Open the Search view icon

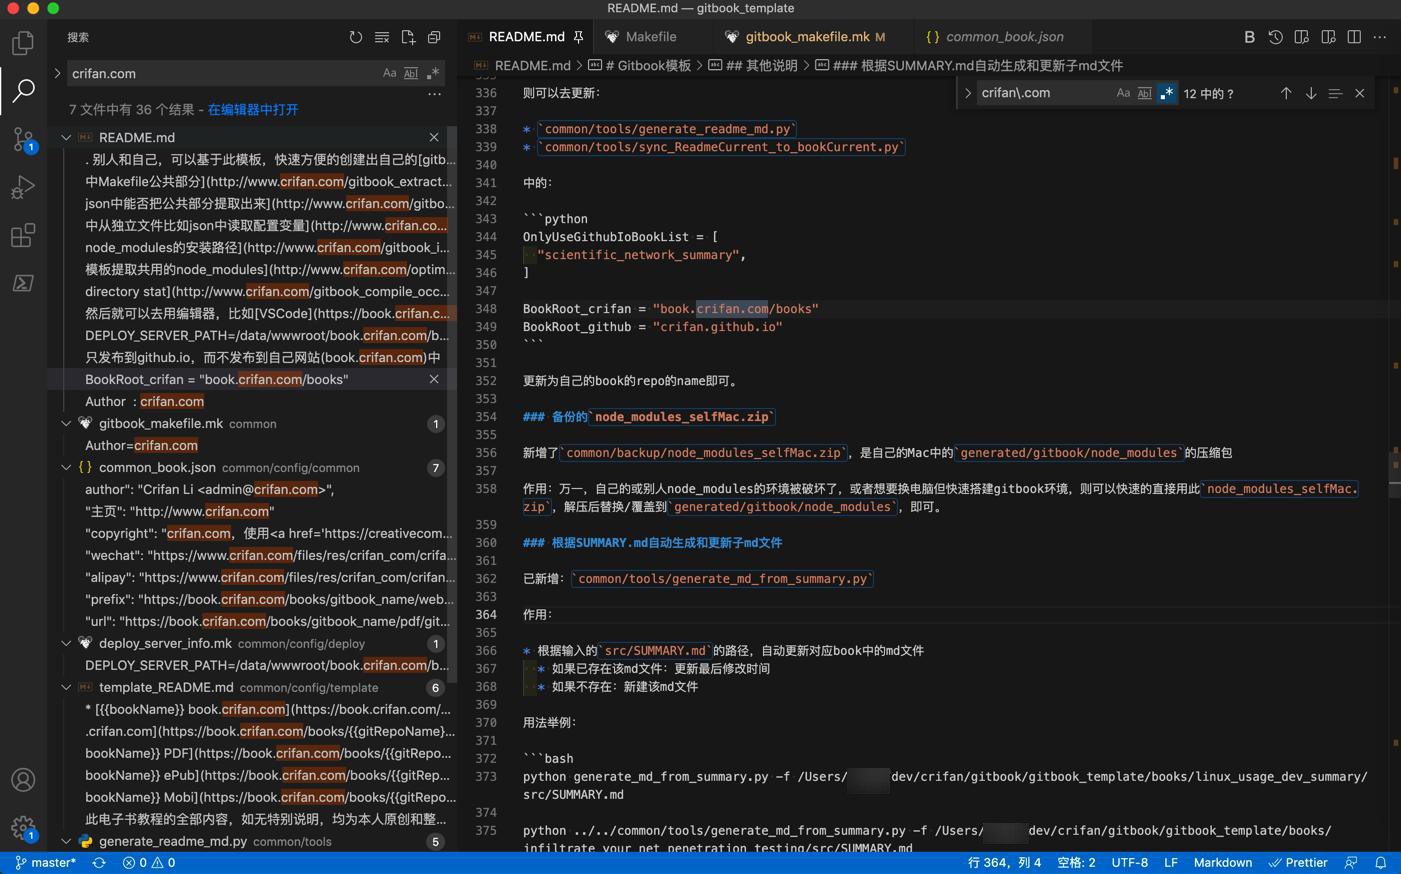22,91
